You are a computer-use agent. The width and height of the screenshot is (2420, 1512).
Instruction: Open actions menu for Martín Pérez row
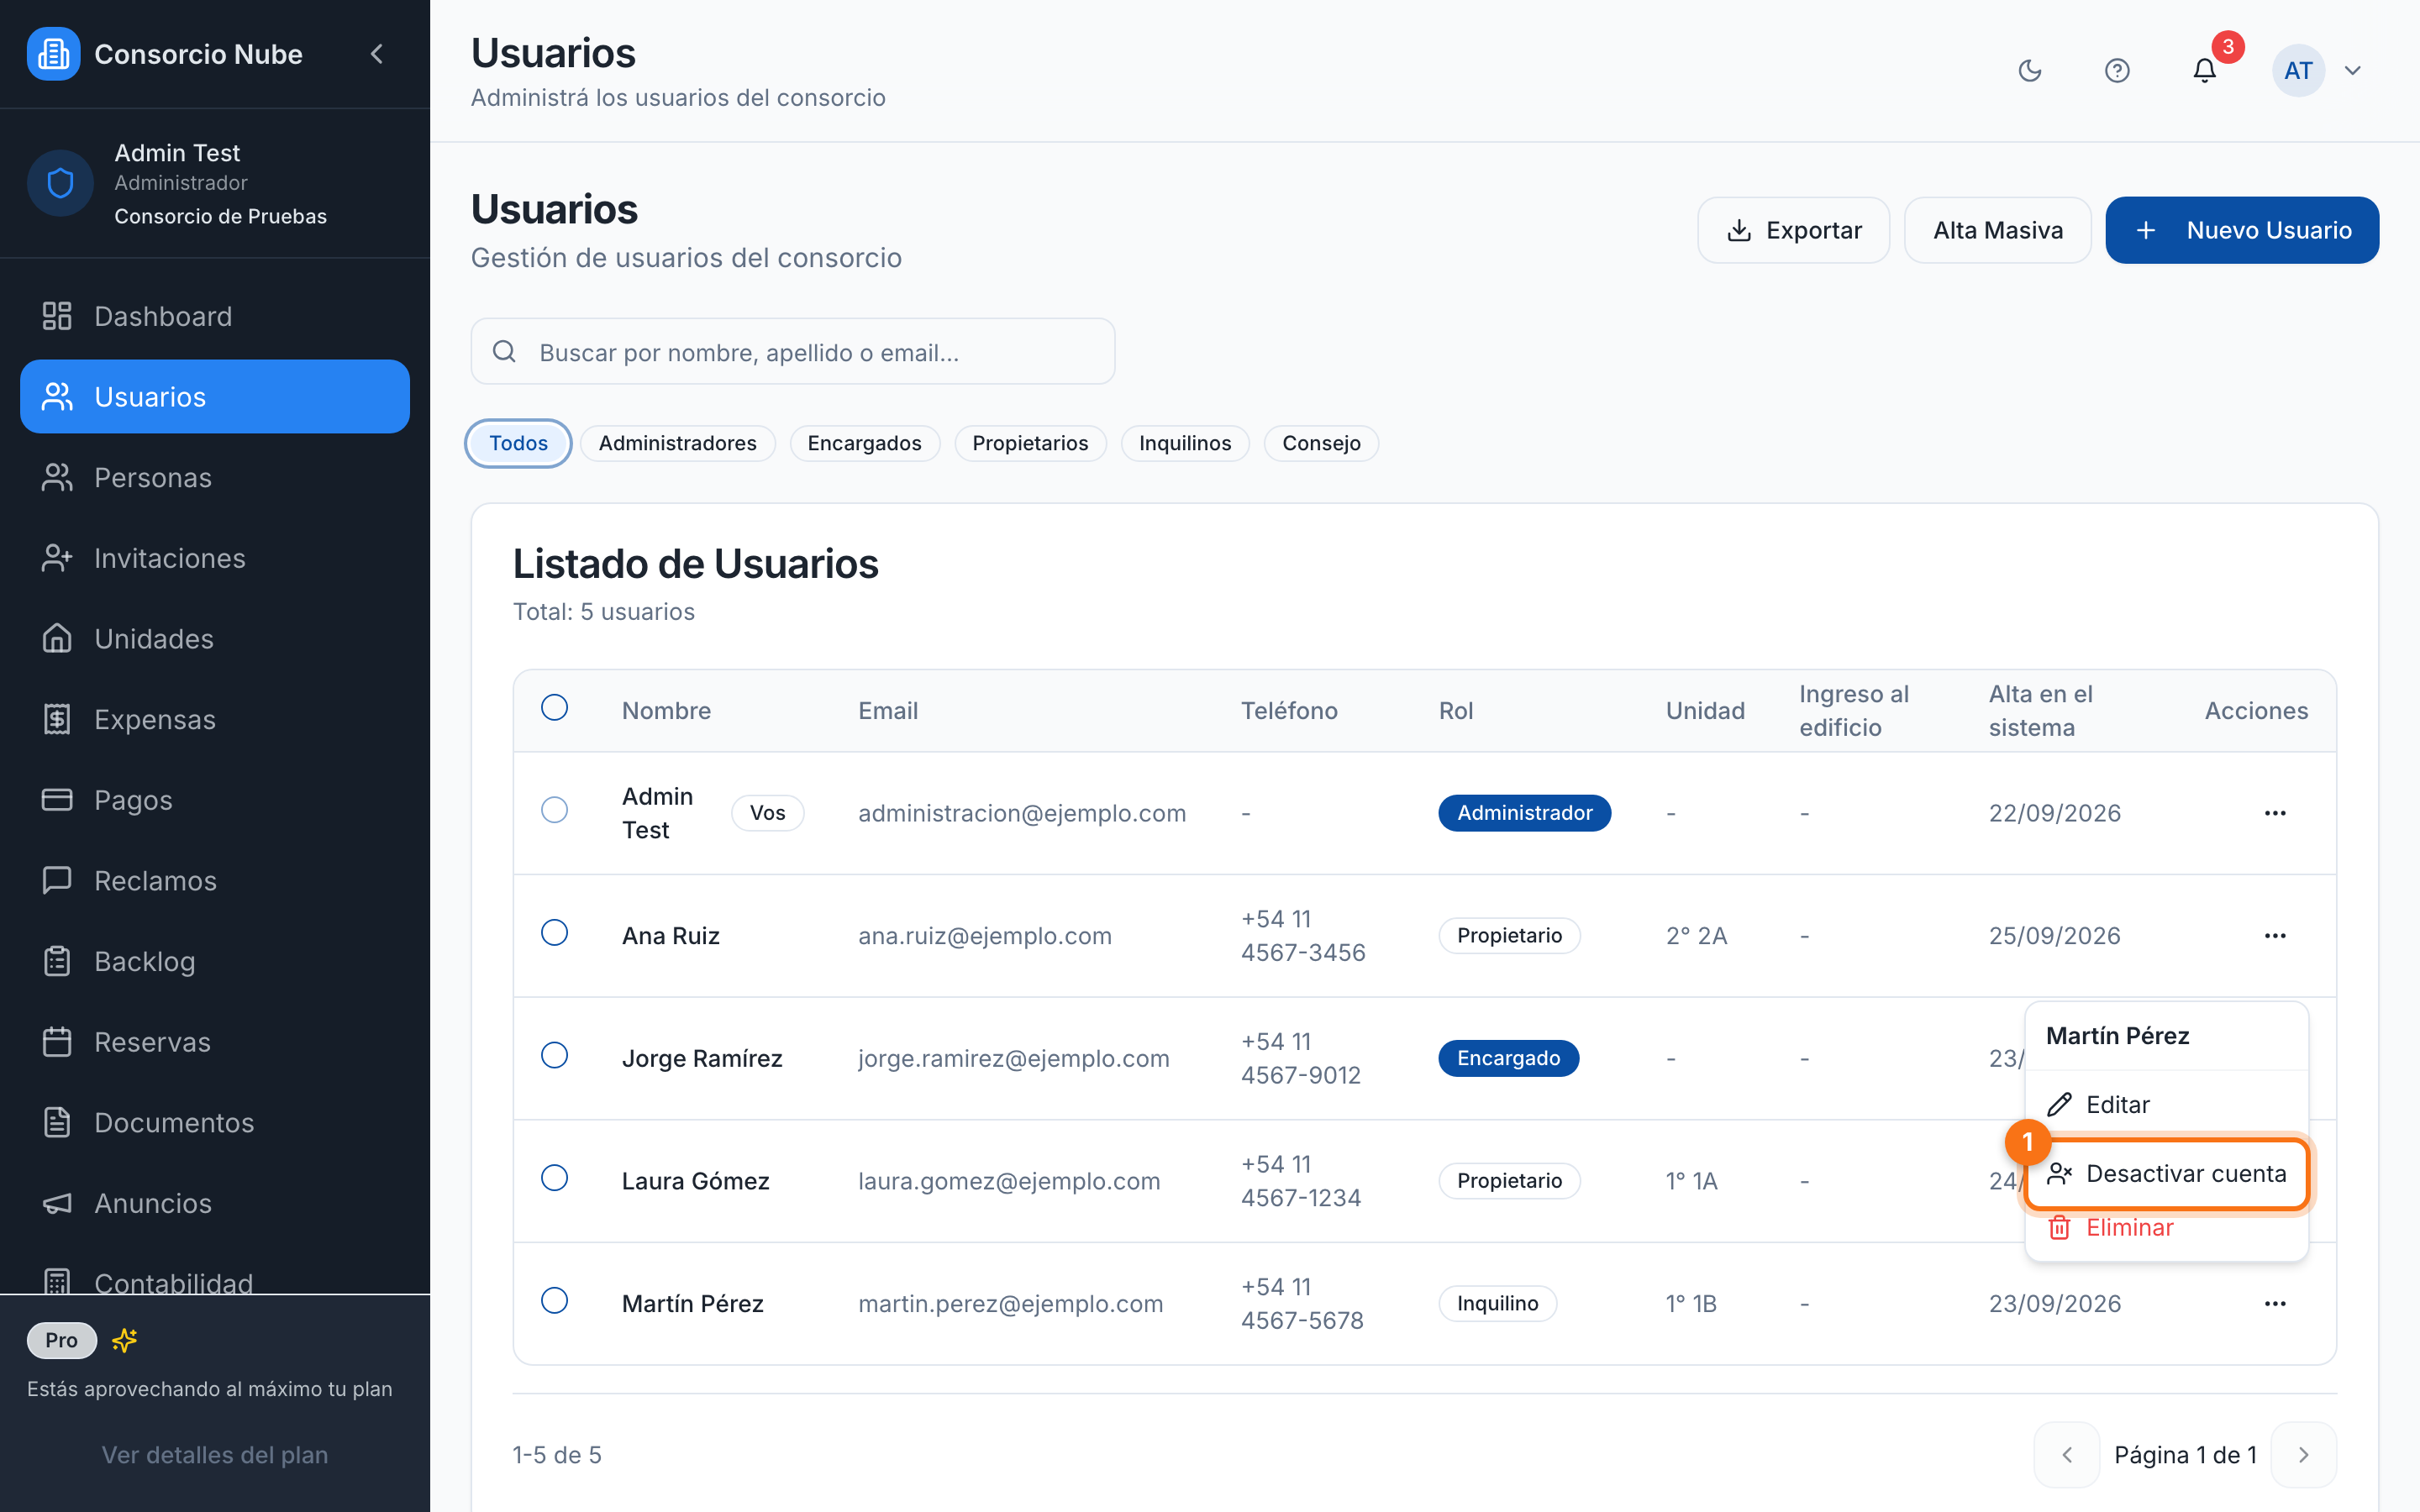(x=2275, y=1304)
